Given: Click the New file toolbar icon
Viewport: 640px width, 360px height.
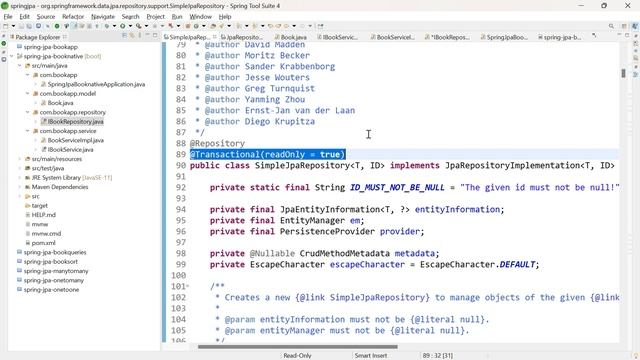Looking at the screenshot, I should coord(5,26).
